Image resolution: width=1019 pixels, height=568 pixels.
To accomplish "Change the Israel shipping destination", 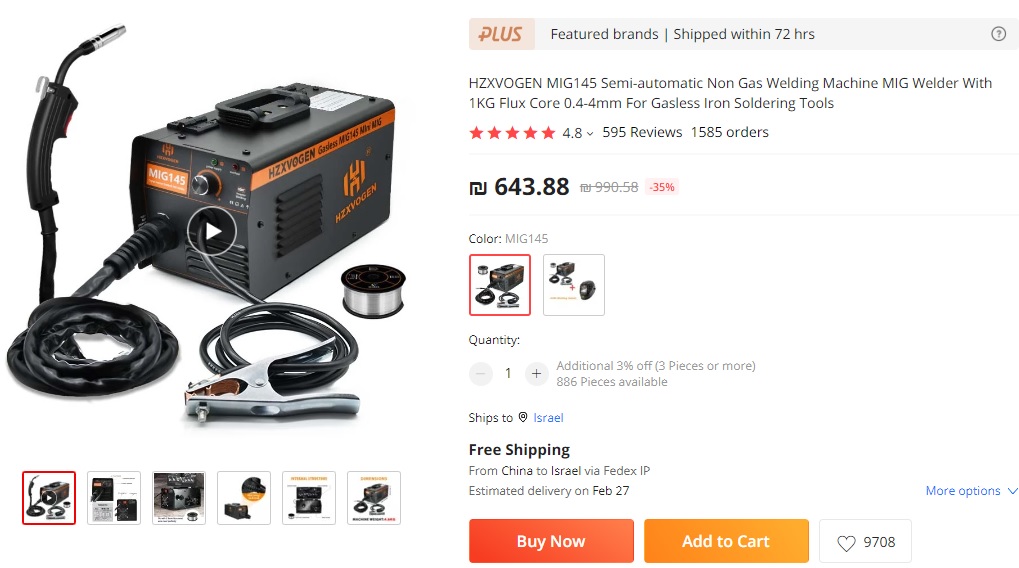I will click(548, 417).
